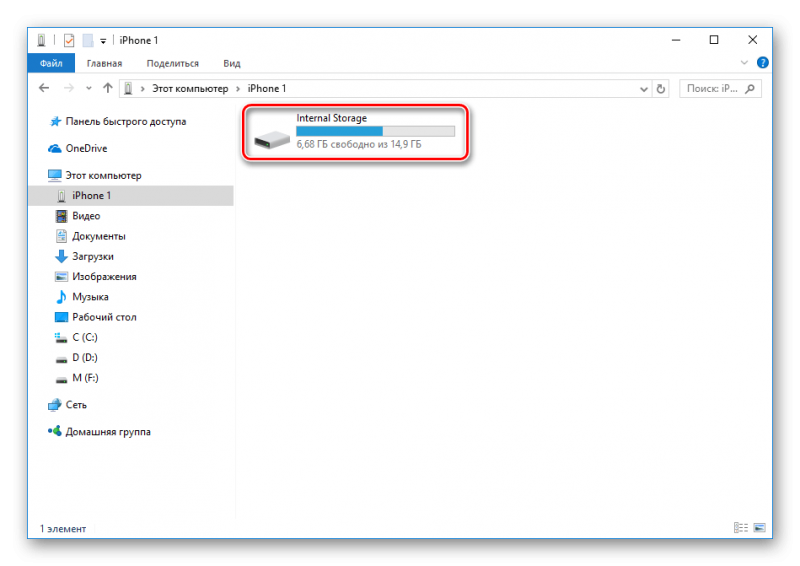The width and height of the screenshot is (800, 566).
Task: Expand the address bar history dropdown
Action: pos(643,89)
